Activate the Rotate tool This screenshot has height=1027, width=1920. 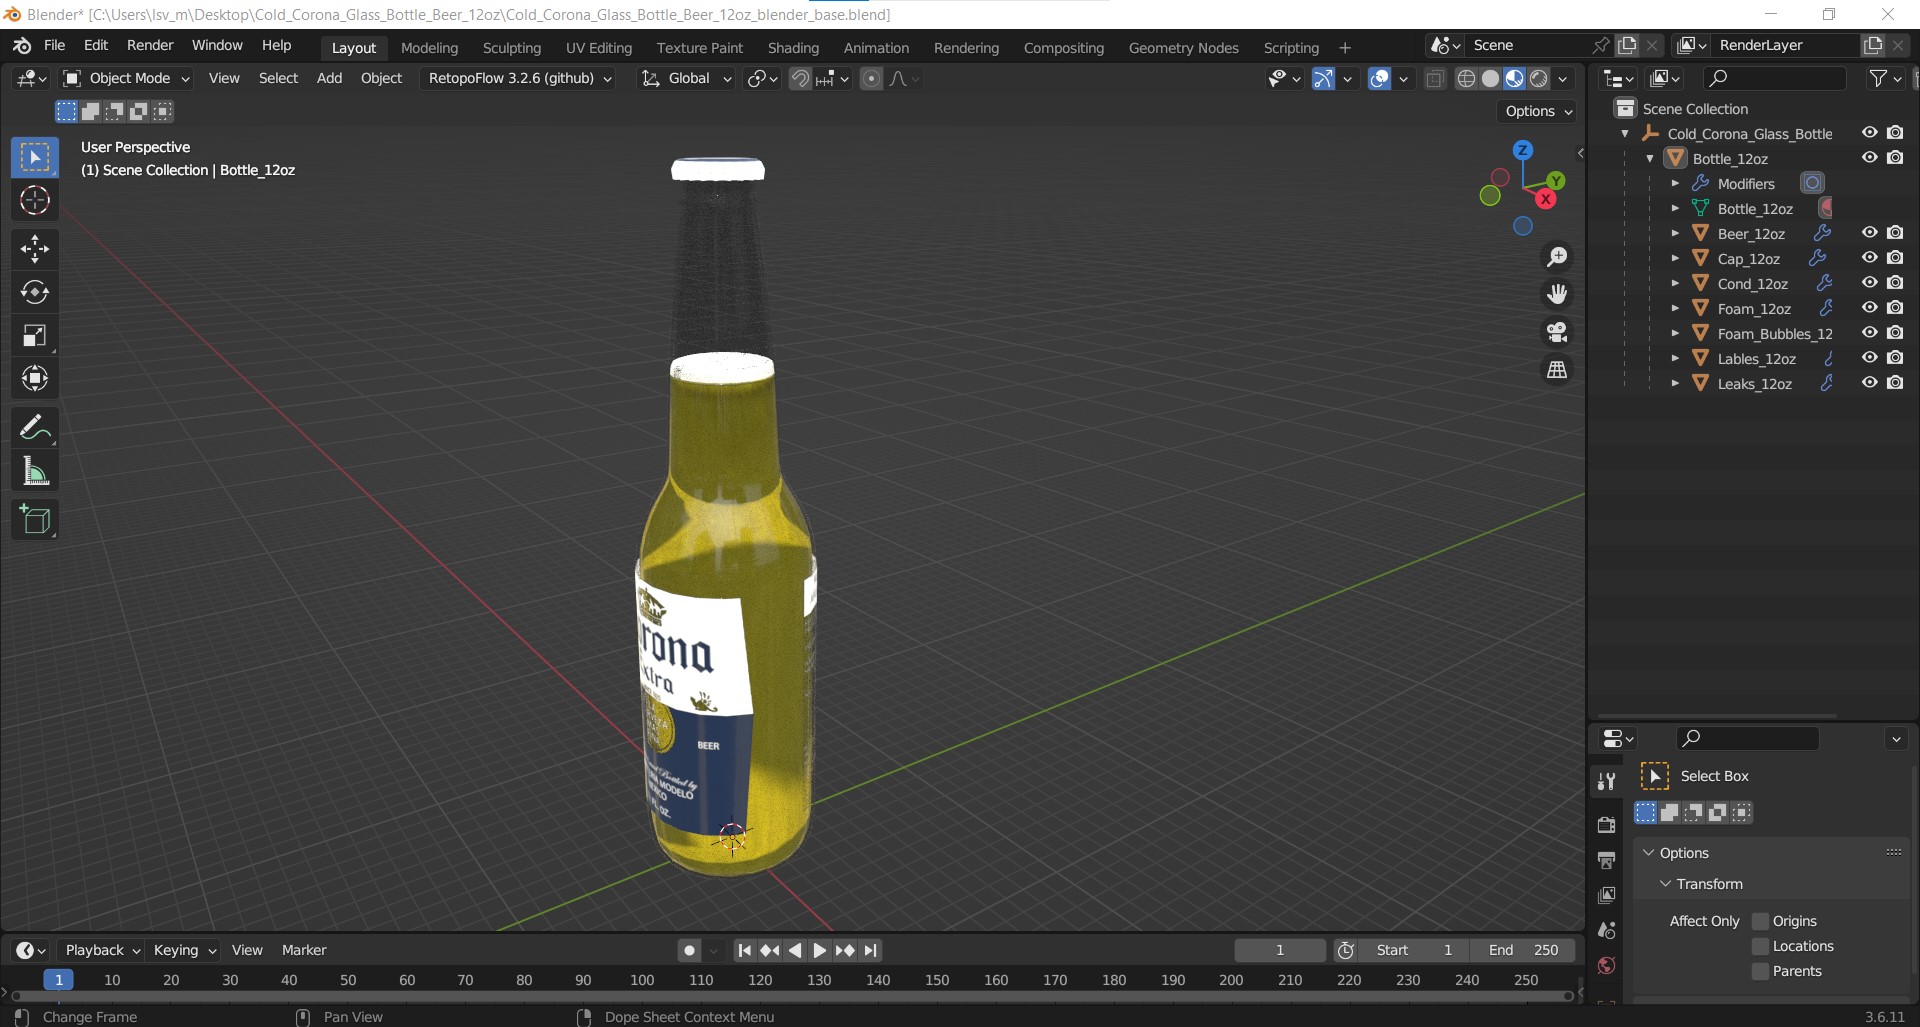tap(35, 292)
